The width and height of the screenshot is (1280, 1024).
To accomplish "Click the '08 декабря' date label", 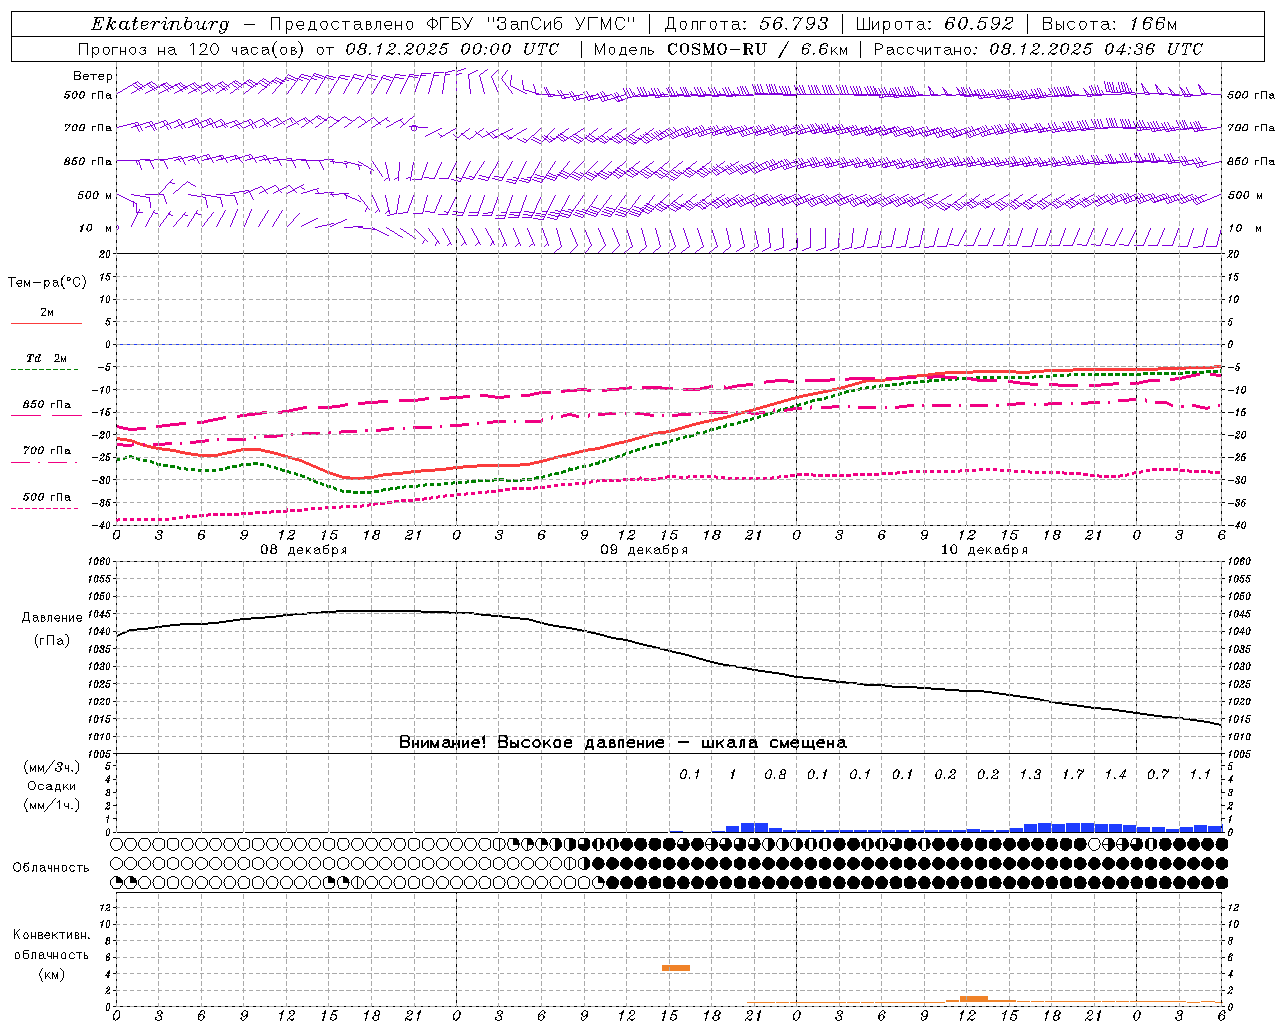I will coord(304,550).
